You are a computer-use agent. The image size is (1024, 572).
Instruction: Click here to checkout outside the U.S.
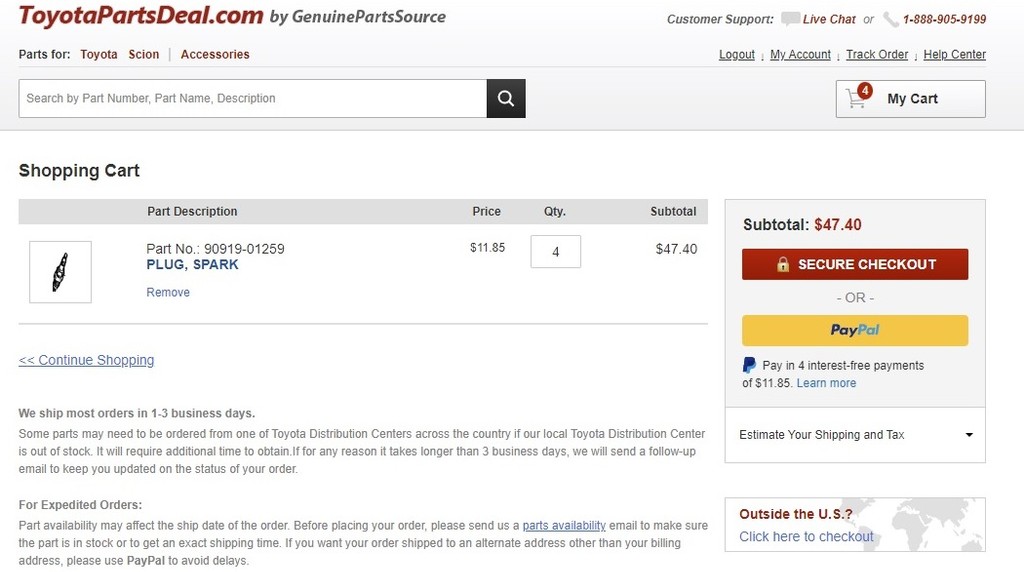pyautogui.click(x=806, y=536)
